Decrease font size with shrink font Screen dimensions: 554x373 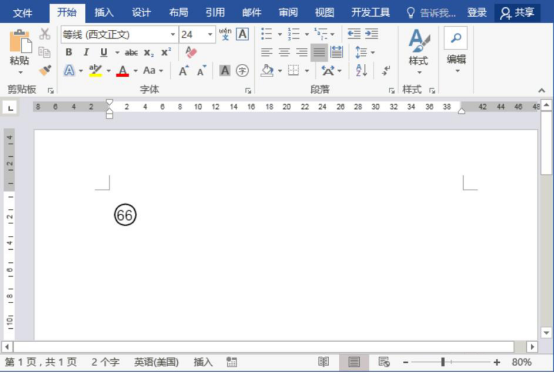pos(201,71)
